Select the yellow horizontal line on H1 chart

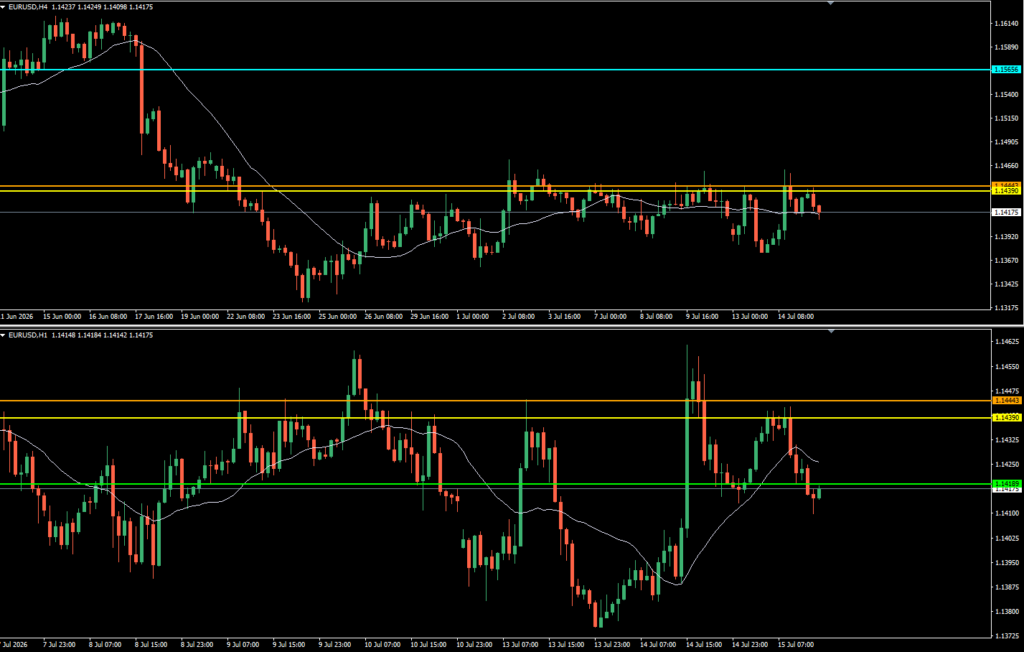495,418
